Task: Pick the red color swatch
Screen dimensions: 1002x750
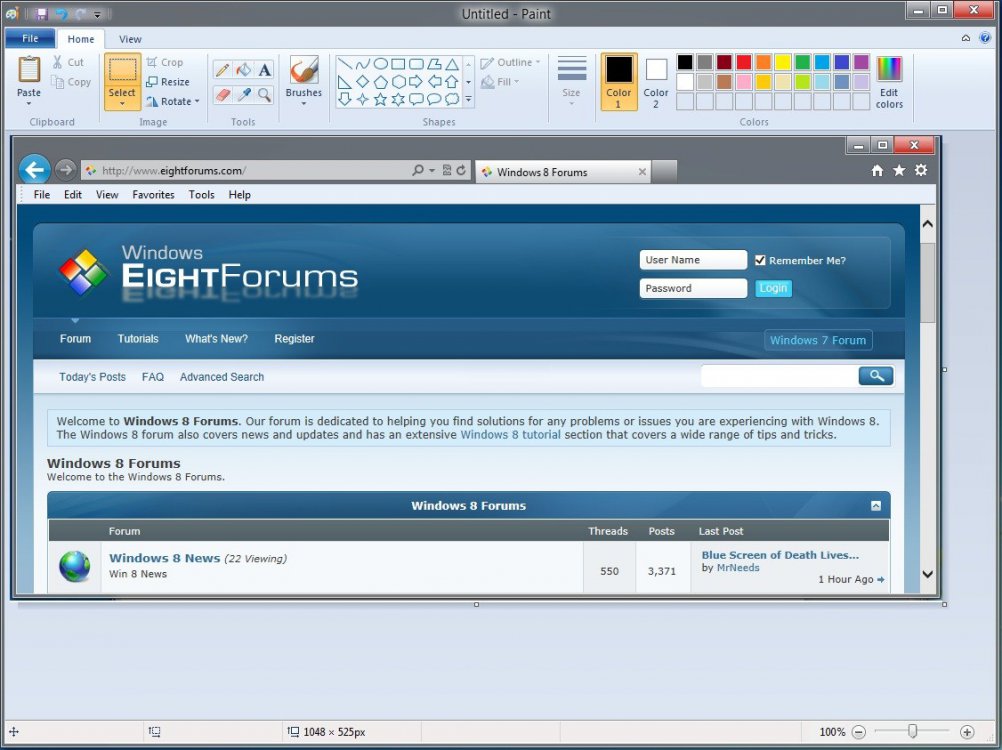Action: click(744, 62)
